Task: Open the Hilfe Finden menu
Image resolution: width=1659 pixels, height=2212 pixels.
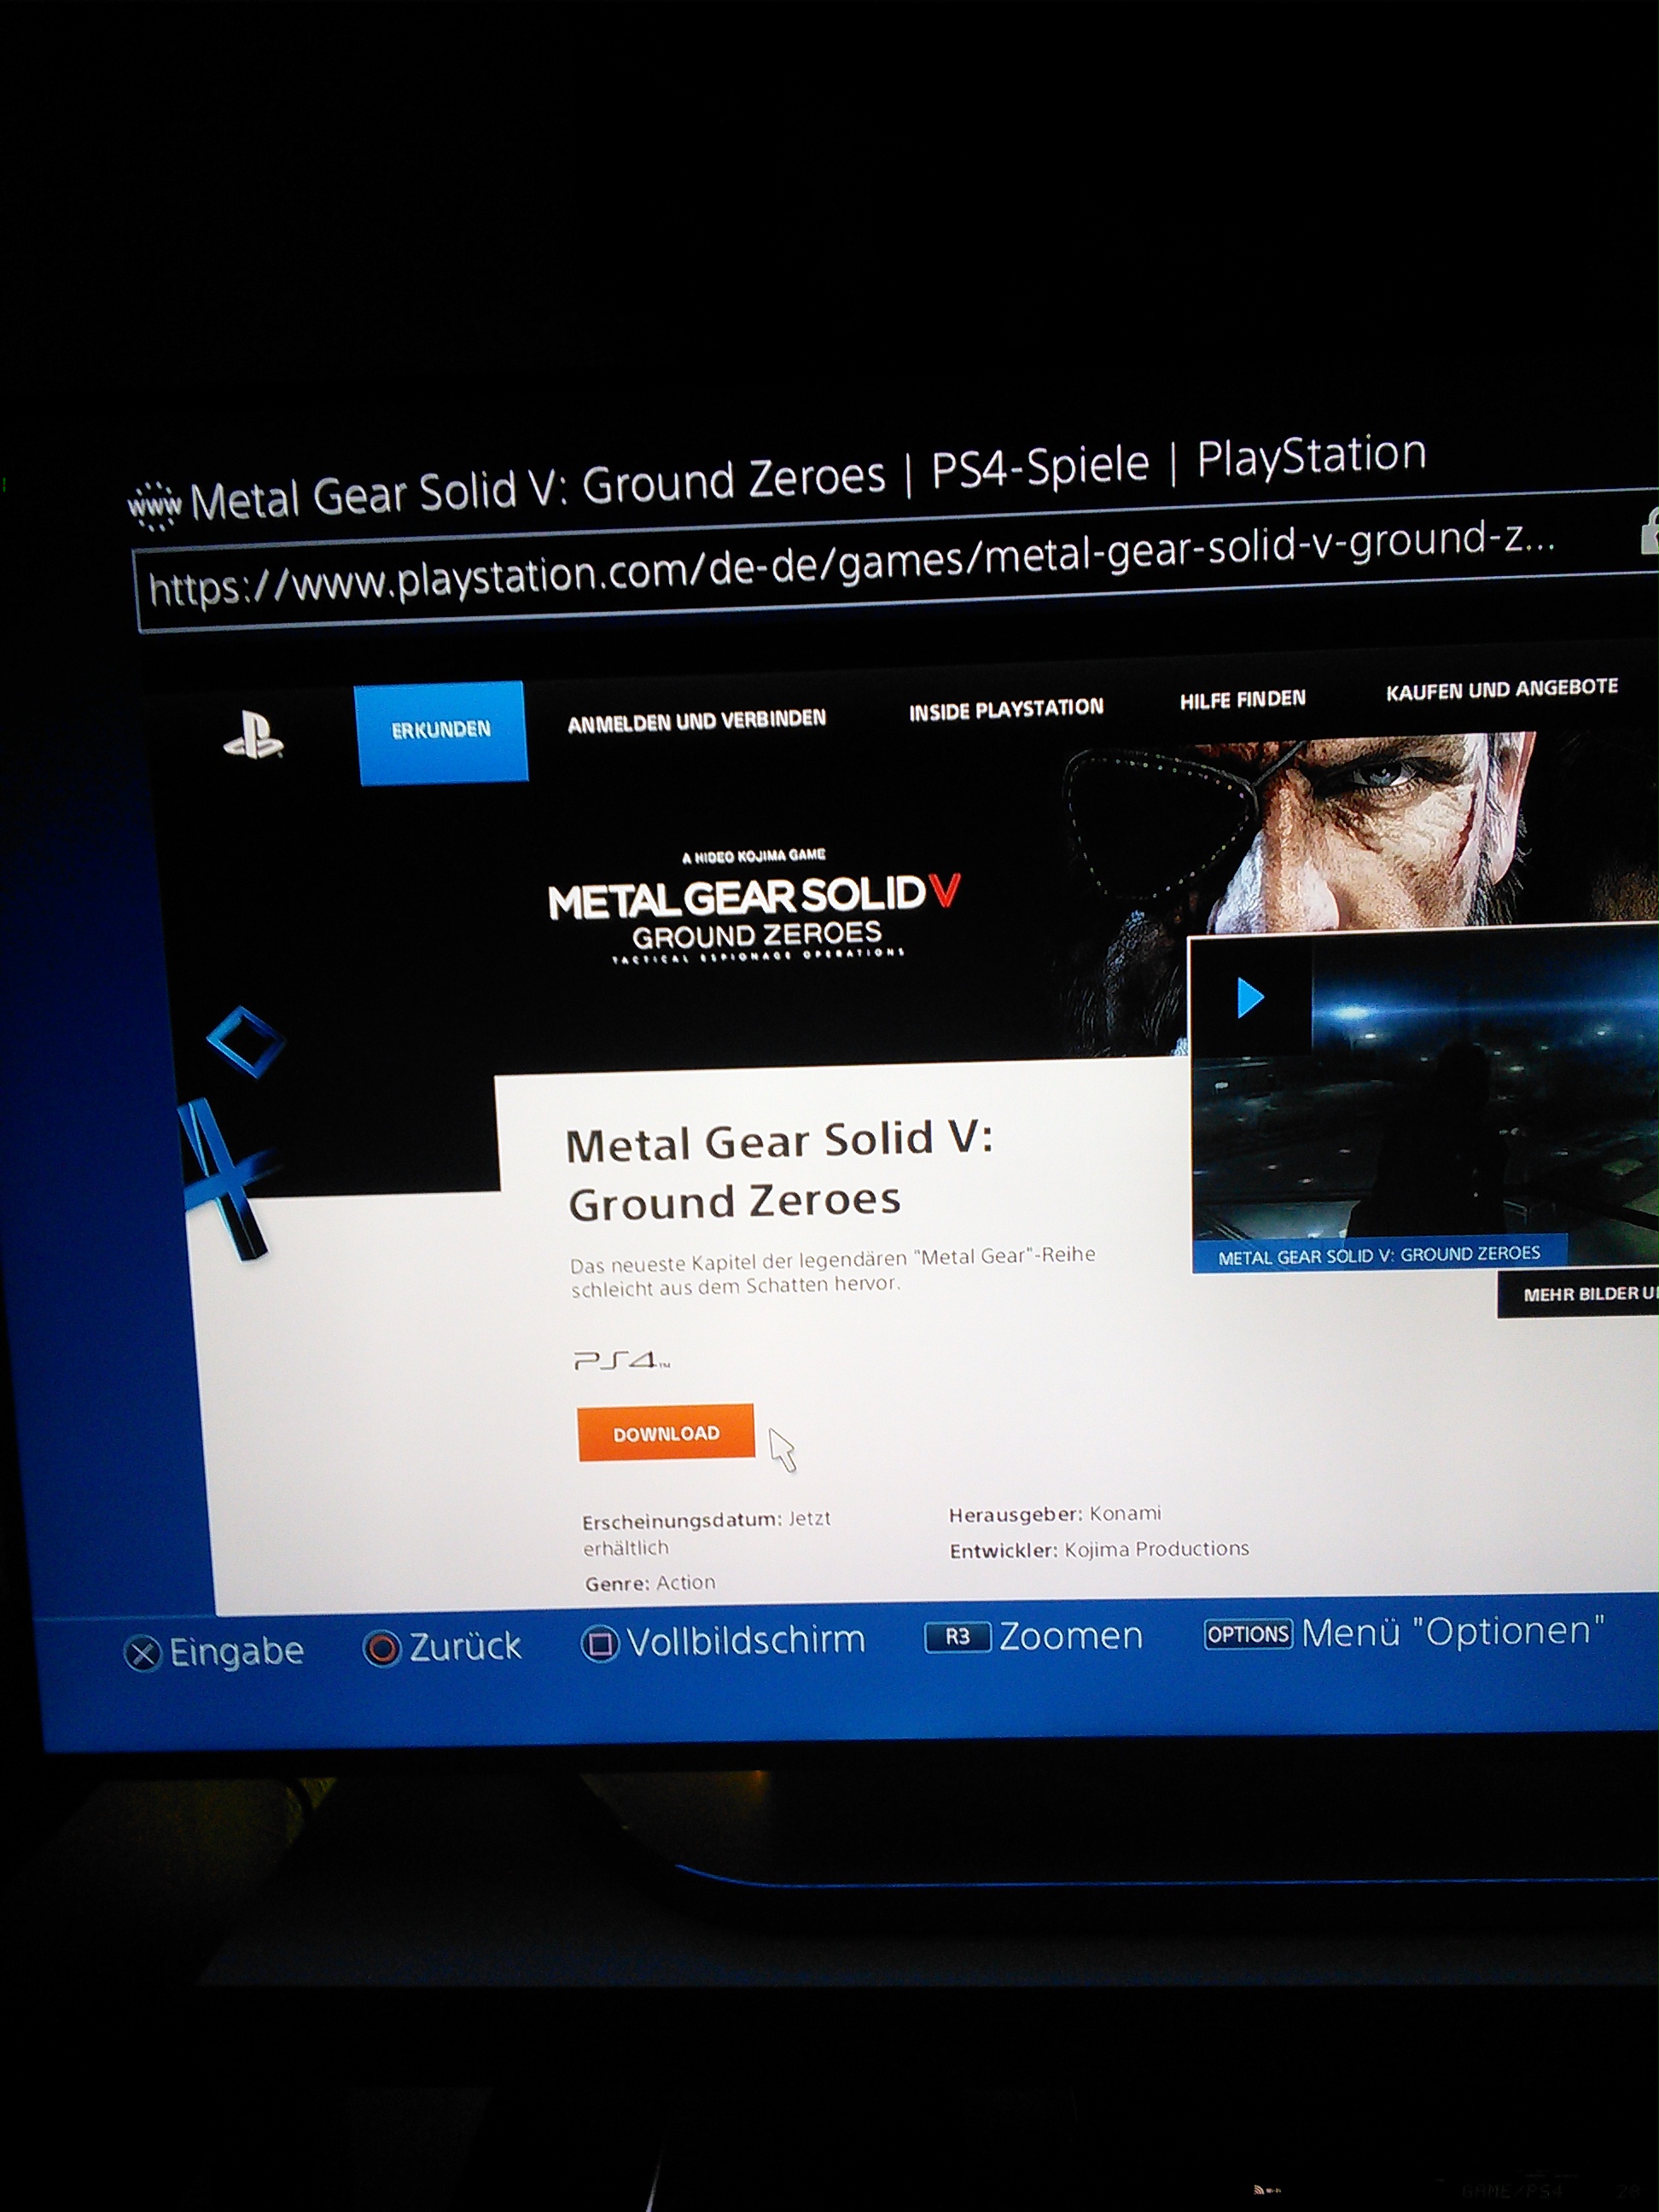Action: tap(1242, 699)
